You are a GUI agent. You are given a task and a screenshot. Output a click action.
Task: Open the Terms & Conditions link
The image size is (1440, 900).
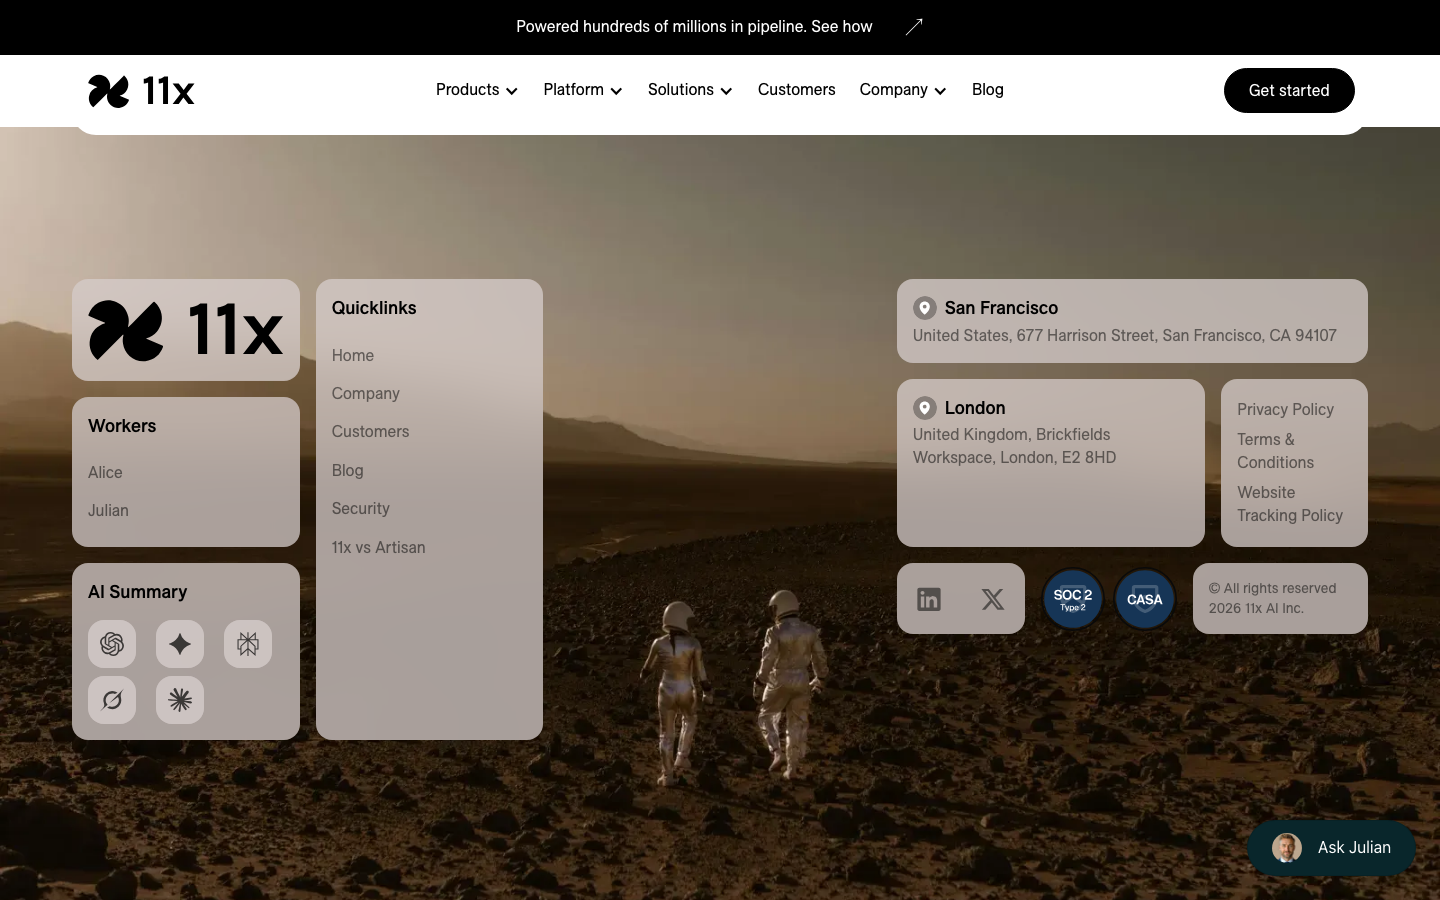tap(1276, 451)
